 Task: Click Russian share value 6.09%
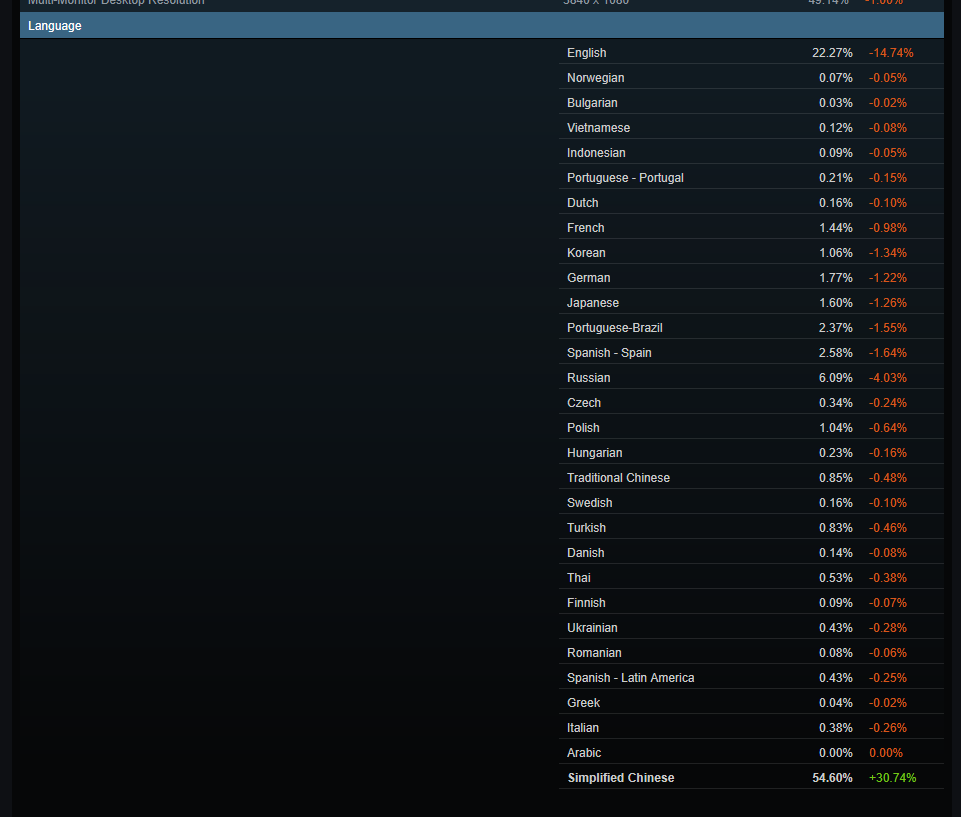[x=836, y=378]
